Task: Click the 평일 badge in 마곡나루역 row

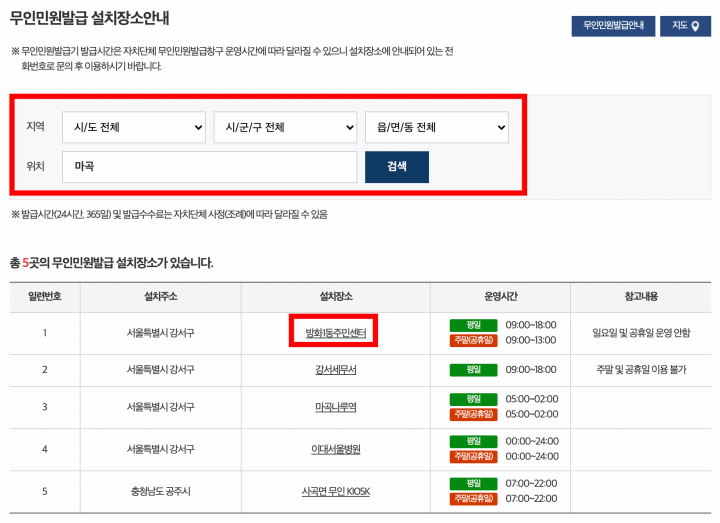Action: click(473, 399)
